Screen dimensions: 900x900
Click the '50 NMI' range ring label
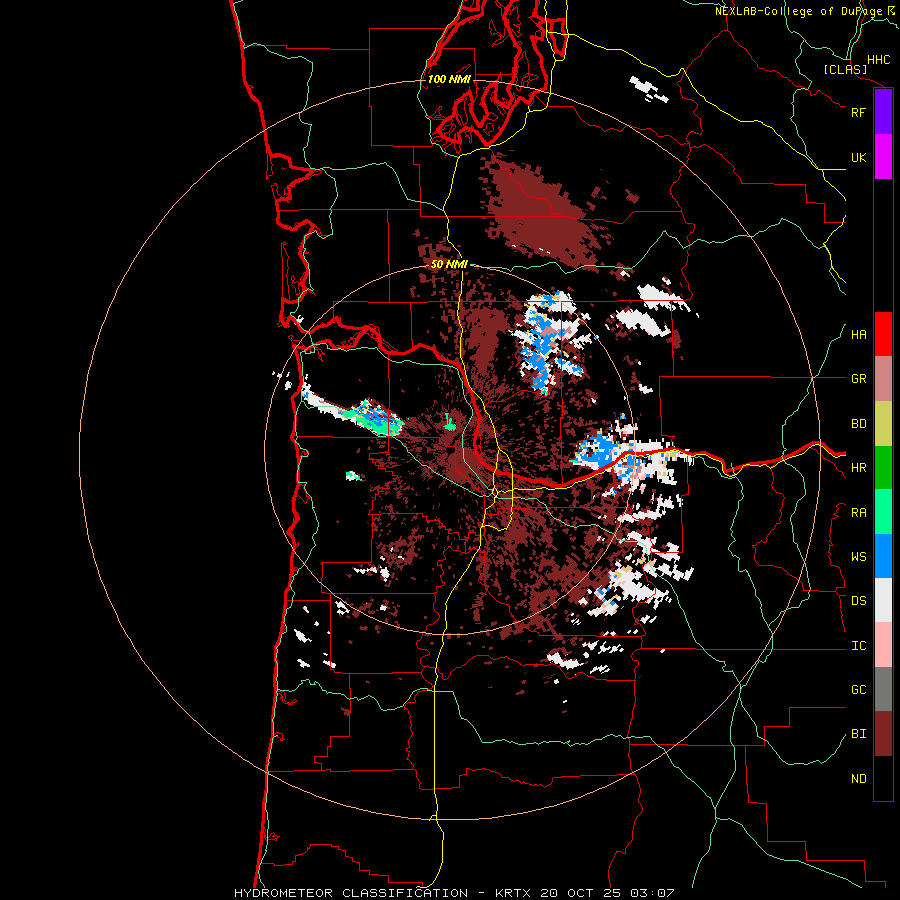pos(449,264)
